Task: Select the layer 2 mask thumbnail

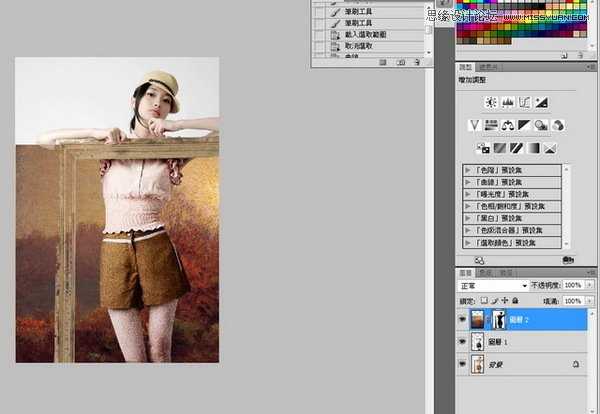Action: [x=498, y=319]
